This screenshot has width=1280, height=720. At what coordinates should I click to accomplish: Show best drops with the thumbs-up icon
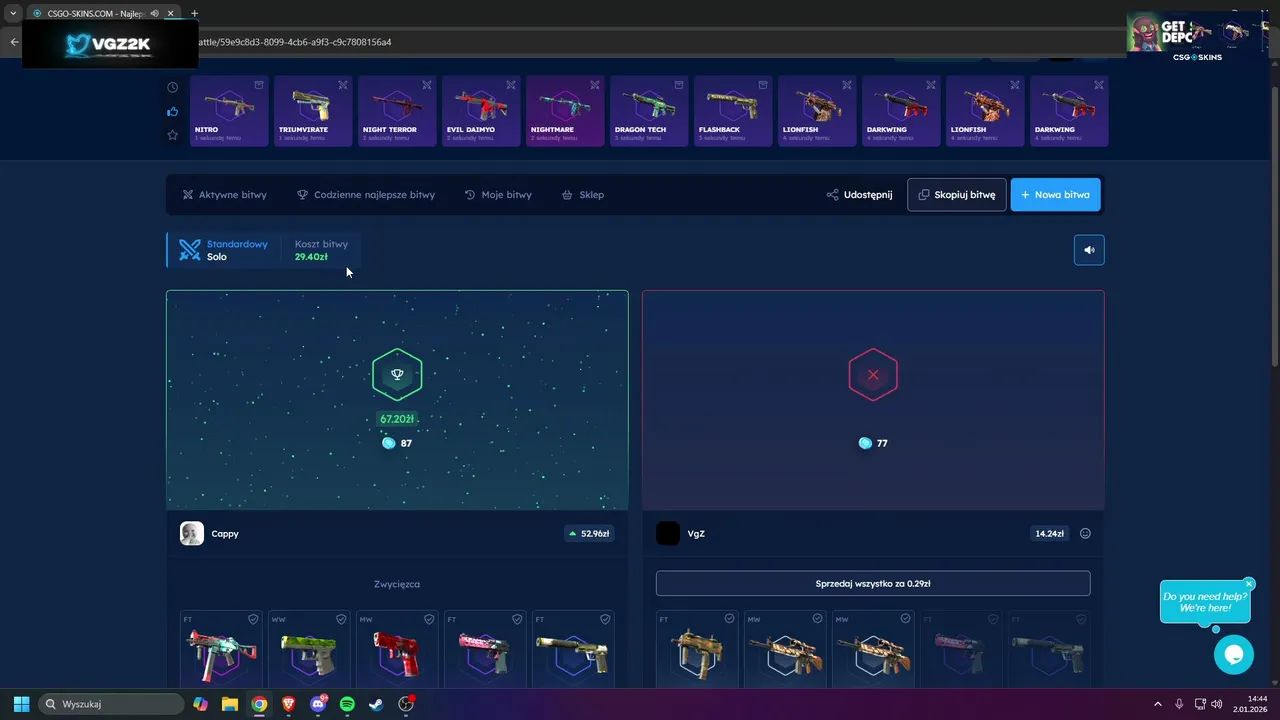click(173, 111)
